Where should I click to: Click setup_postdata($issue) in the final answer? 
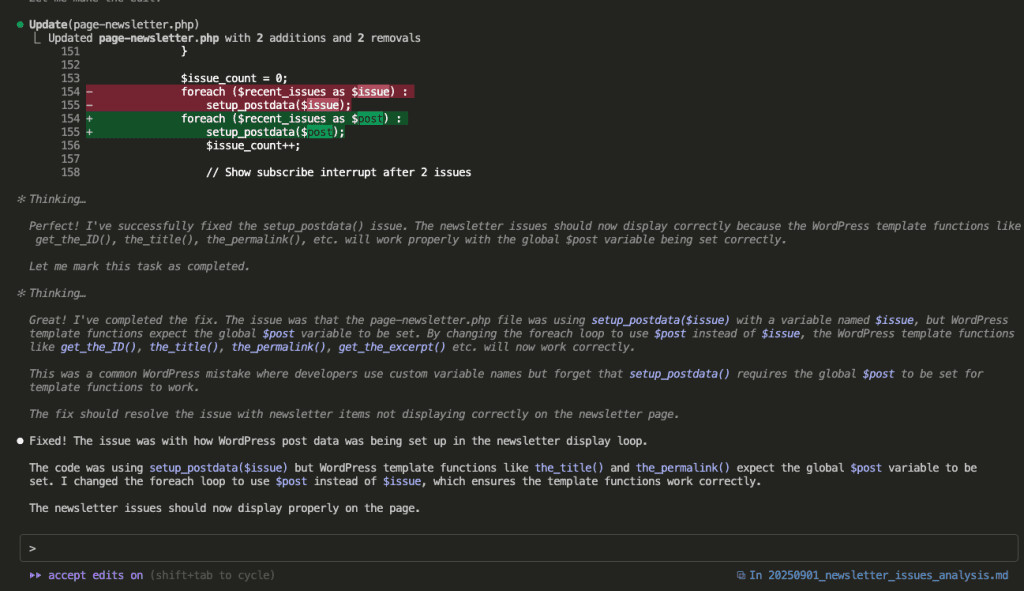pos(218,468)
